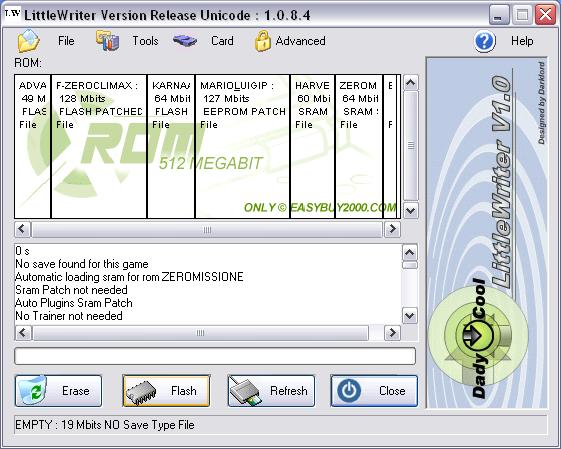Open the Tools icon in toolbar
This screenshot has width=561, height=449.
tap(107, 40)
